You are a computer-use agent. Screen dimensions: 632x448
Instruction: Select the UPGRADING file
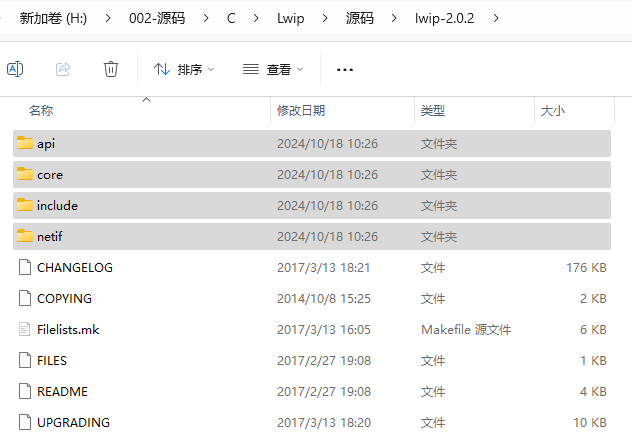[x=73, y=422]
